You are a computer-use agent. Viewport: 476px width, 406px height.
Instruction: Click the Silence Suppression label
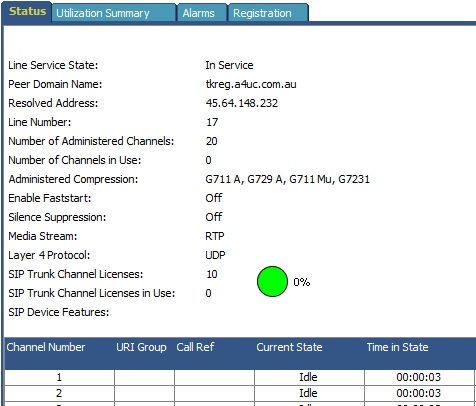(57, 217)
